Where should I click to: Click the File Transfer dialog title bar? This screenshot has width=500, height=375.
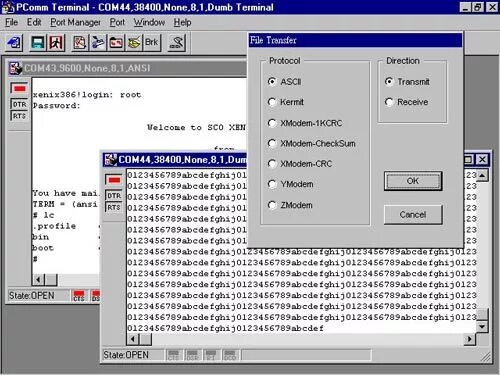pos(355,40)
